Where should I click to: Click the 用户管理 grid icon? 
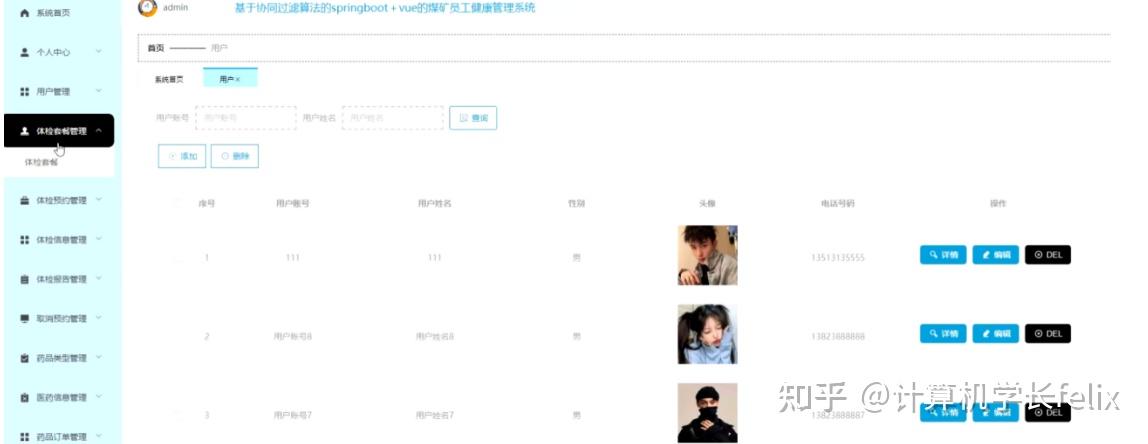tap(24, 92)
